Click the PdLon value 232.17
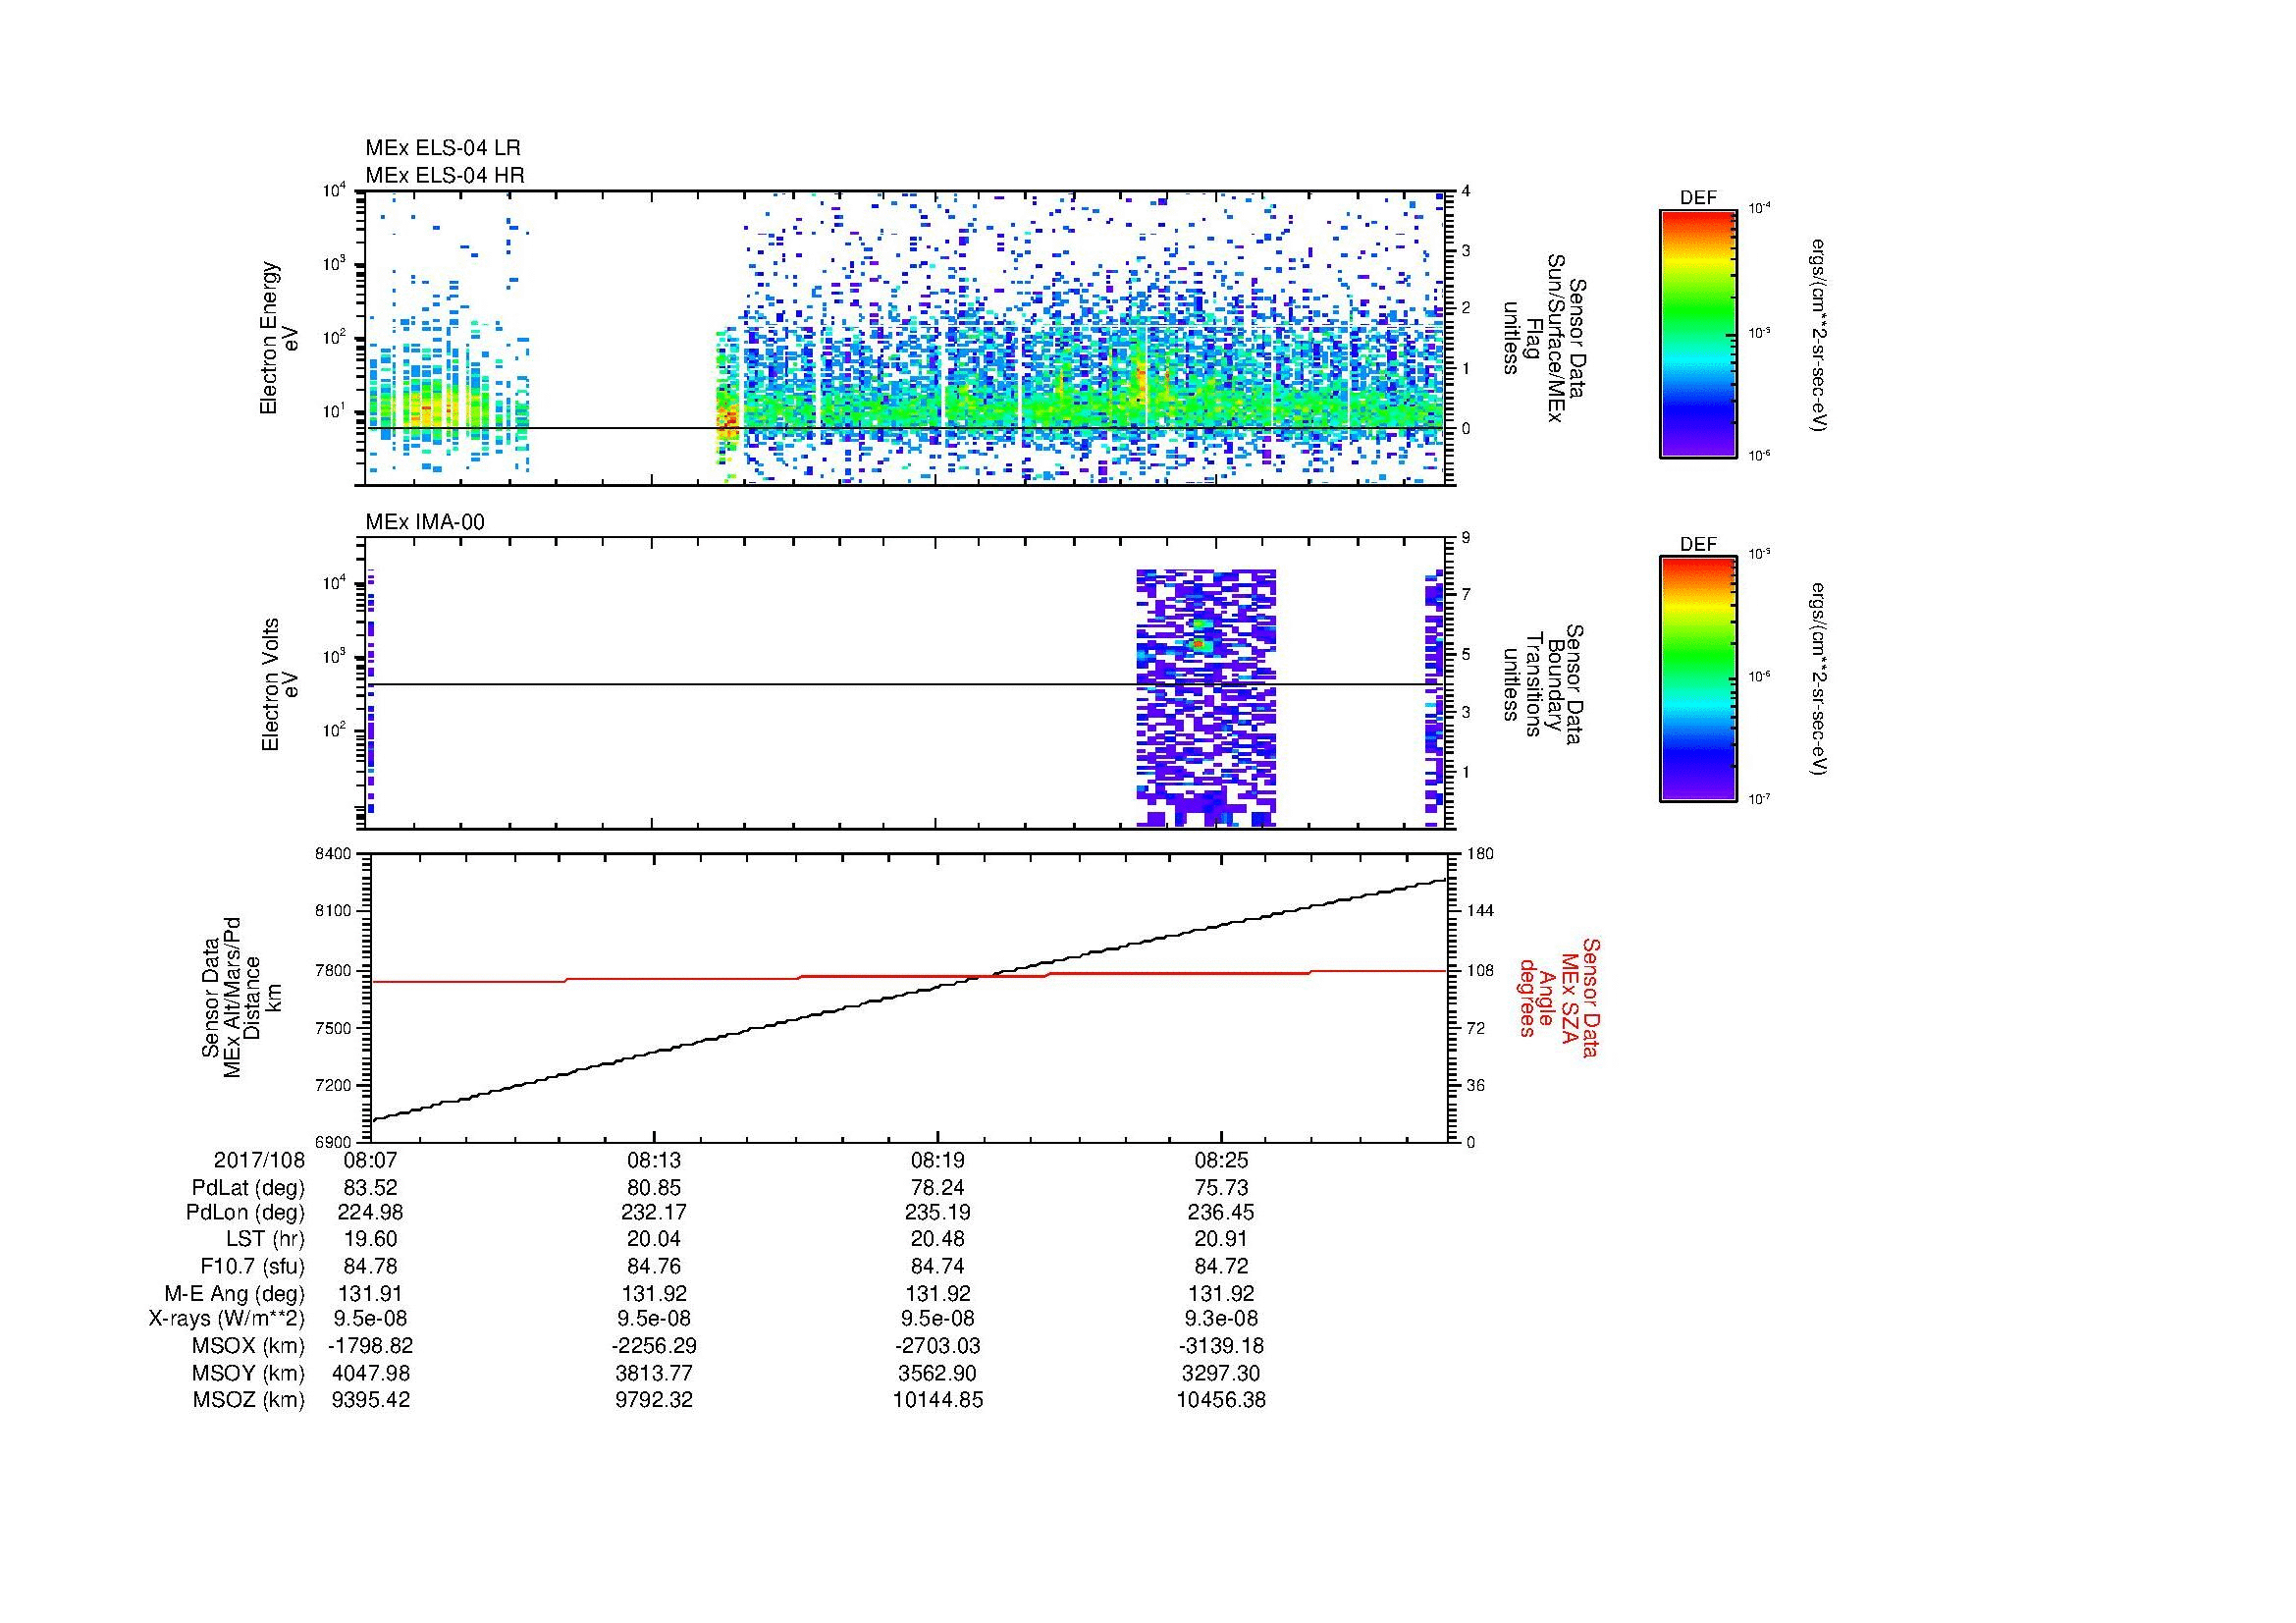This screenshot has width=2296, height=1623. coord(654,1213)
